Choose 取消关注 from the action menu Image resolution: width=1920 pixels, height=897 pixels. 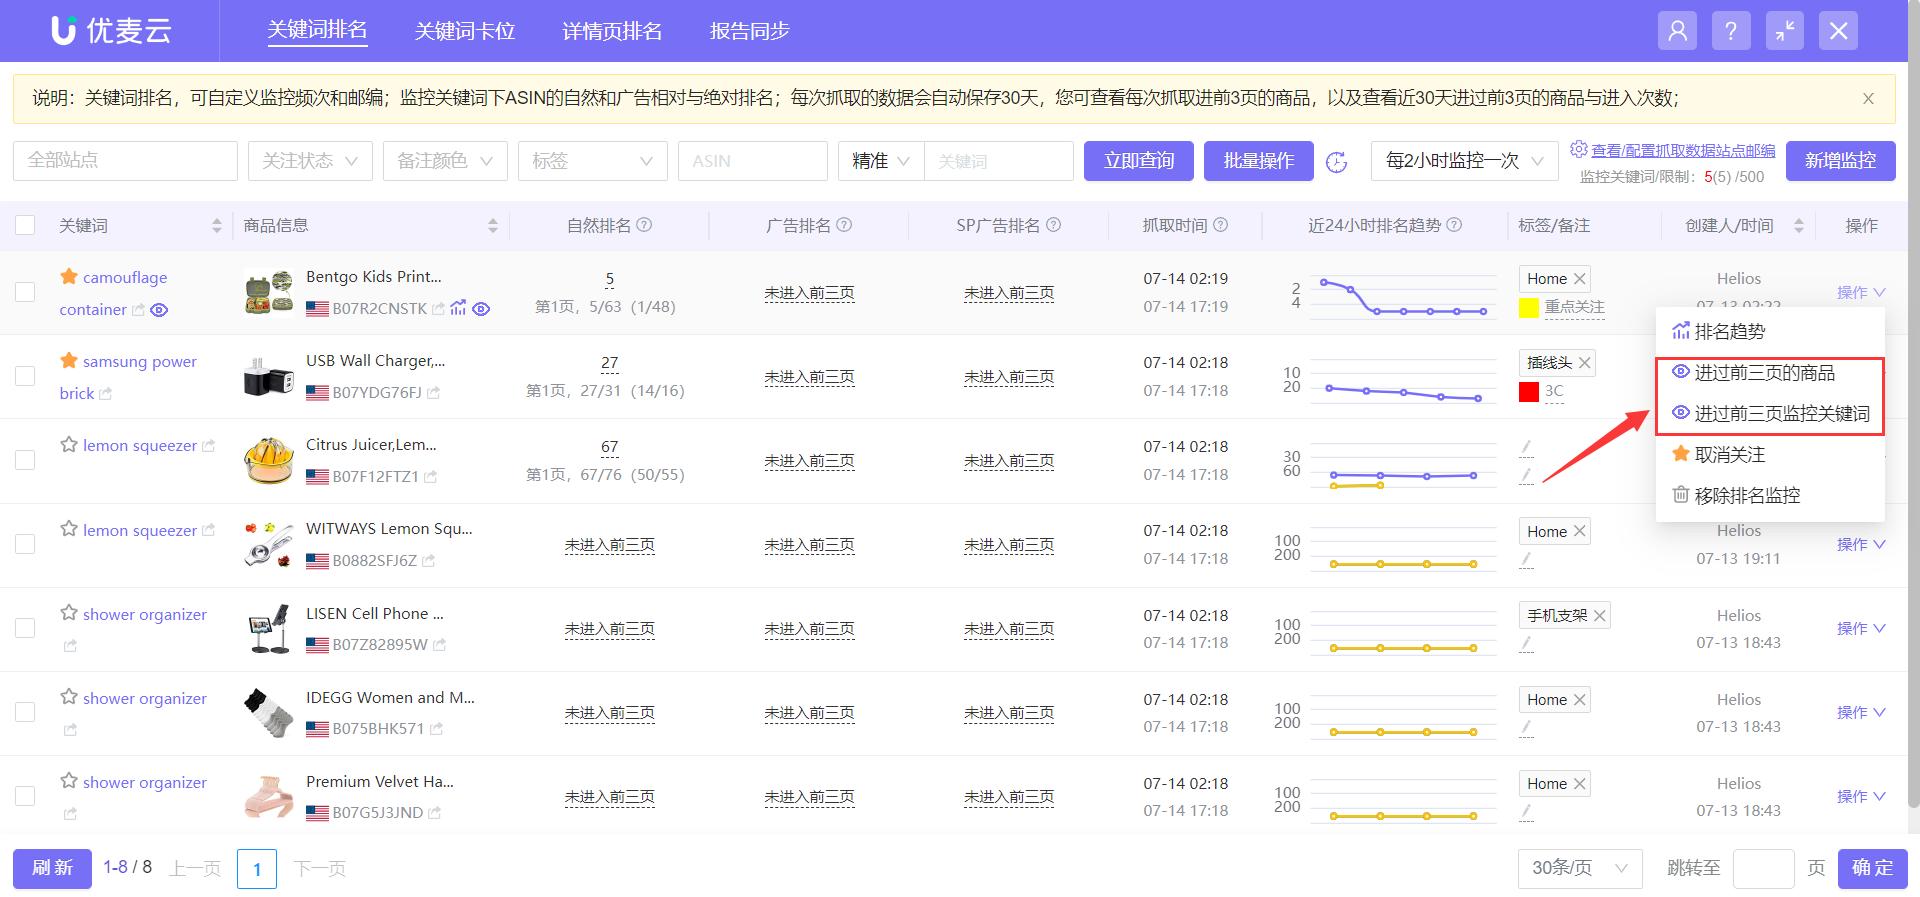click(1770, 454)
